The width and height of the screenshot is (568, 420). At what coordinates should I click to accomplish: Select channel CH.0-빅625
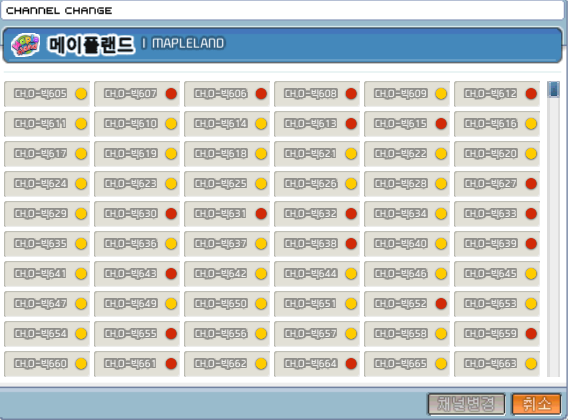(227, 184)
